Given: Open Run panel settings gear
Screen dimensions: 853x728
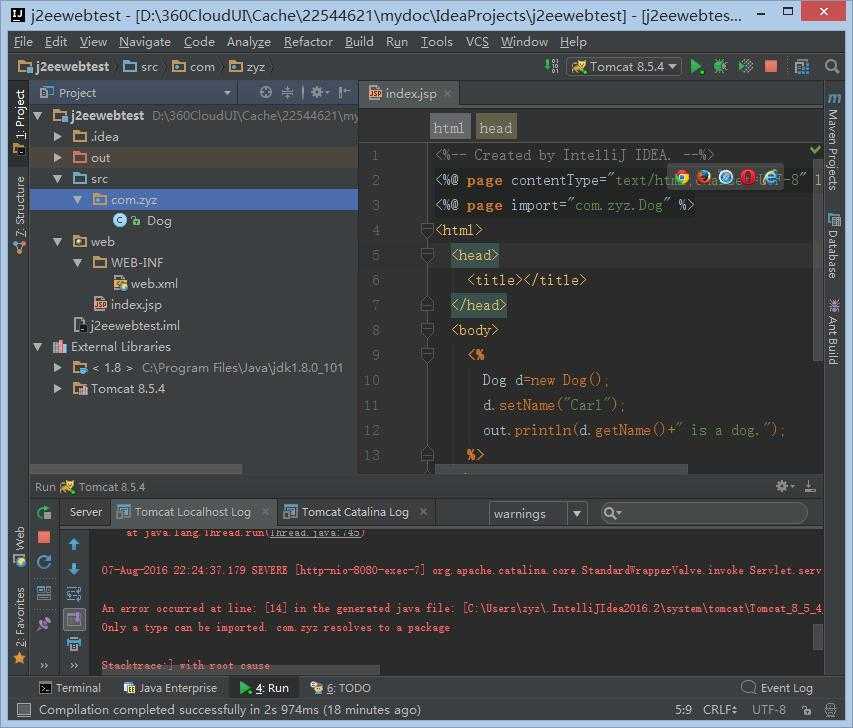Looking at the screenshot, I should click(x=784, y=486).
